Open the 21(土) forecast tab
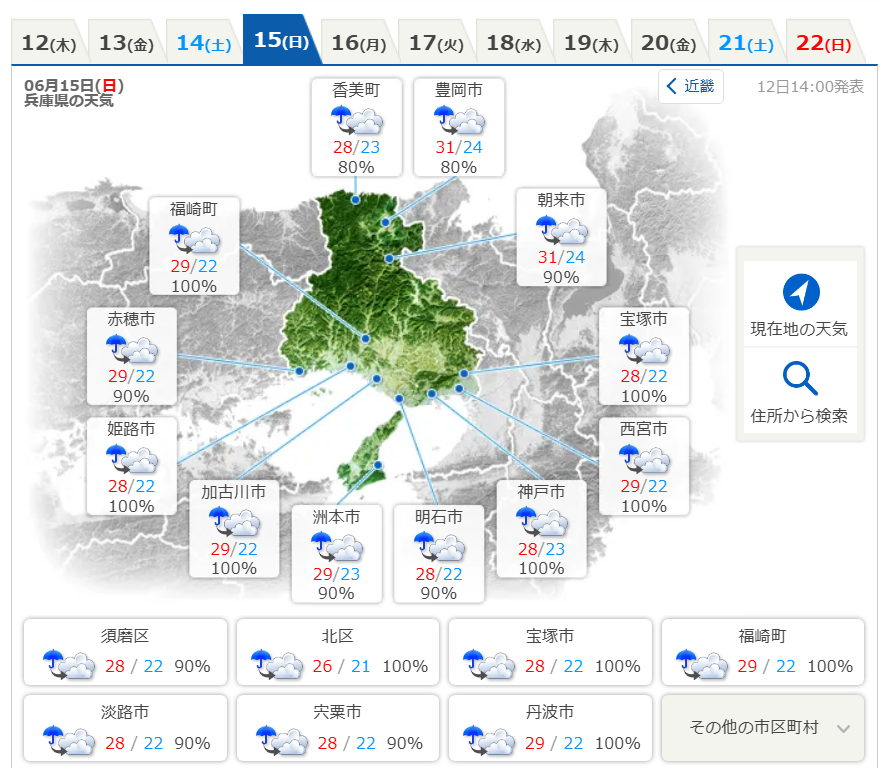This screenshot has height=768, width=885. [746, 42]
